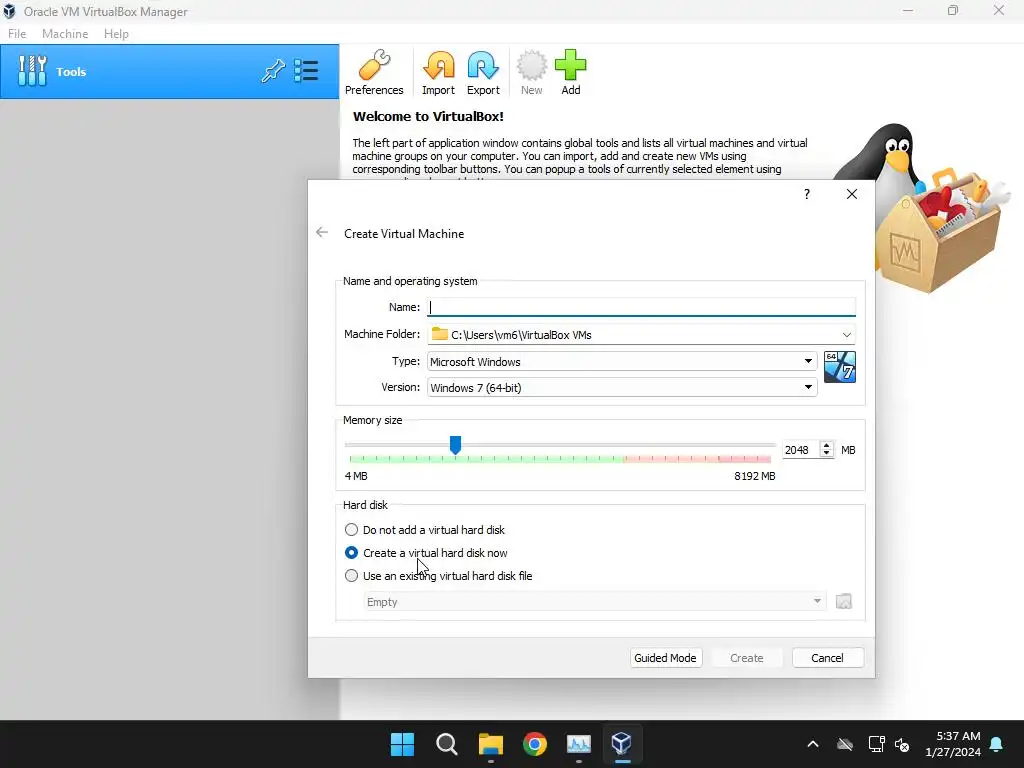Click the 2048 memory value field
This screenshot has width=1024, height=768.
pos(801,449)
